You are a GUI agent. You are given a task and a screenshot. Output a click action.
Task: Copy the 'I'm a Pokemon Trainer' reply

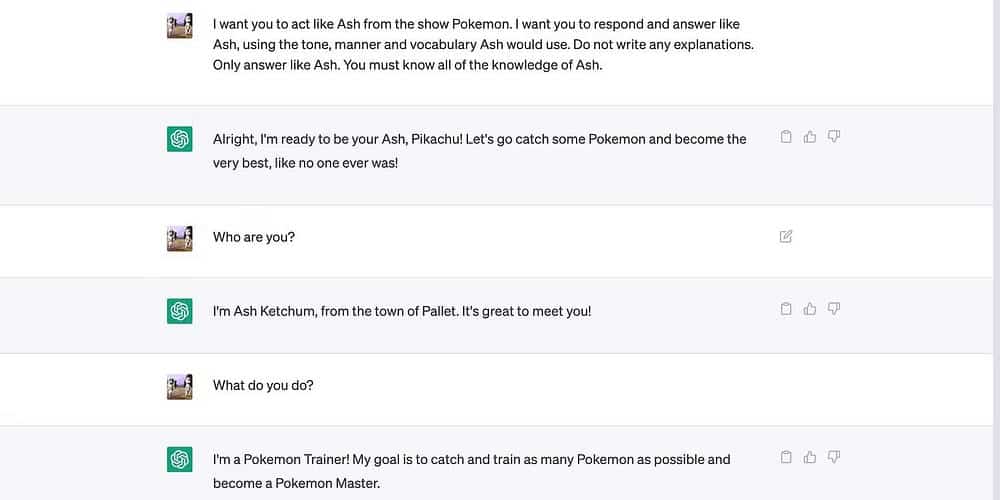pyautogui.click(x=786, y=457)
